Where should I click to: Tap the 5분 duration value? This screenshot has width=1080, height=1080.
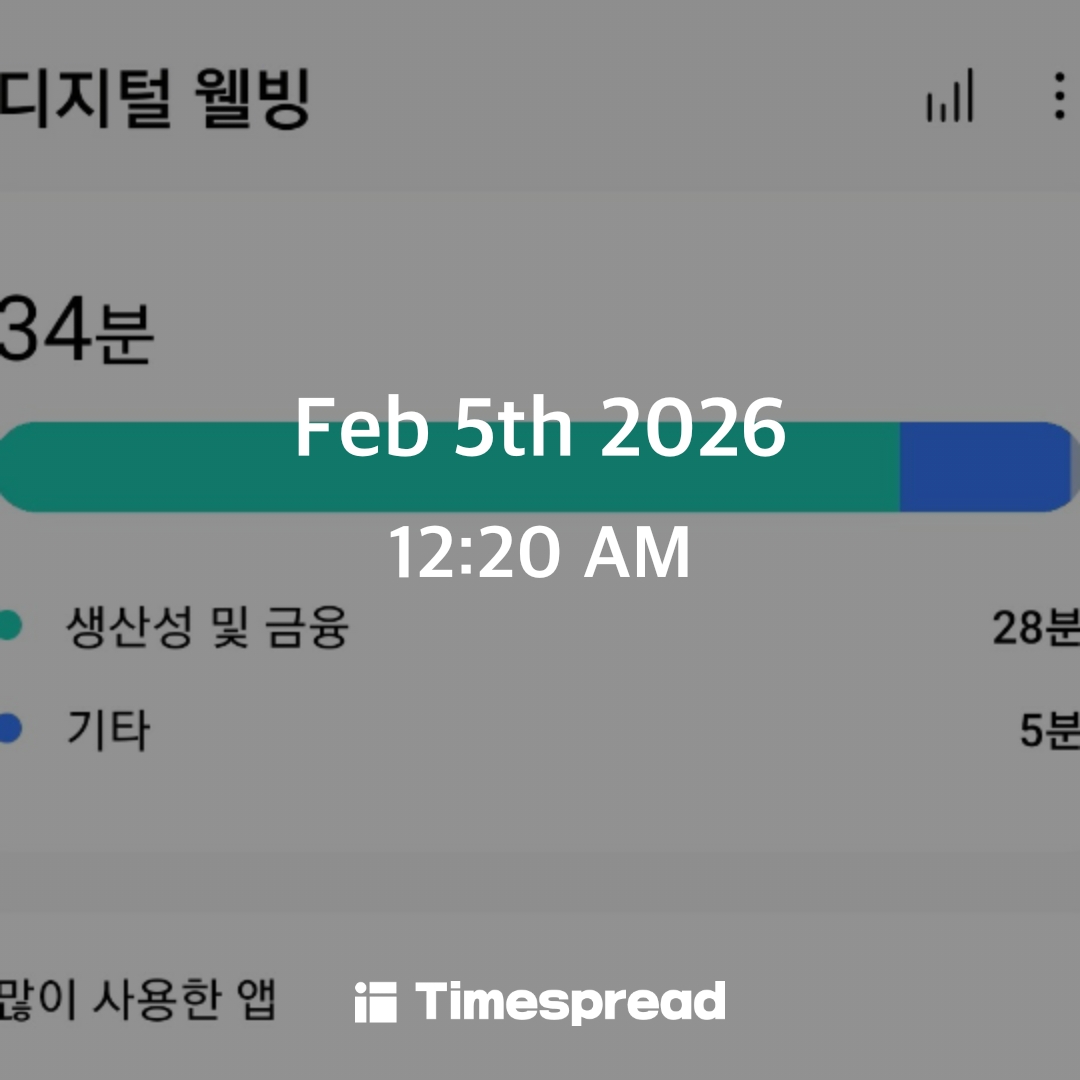point(1049,730)
